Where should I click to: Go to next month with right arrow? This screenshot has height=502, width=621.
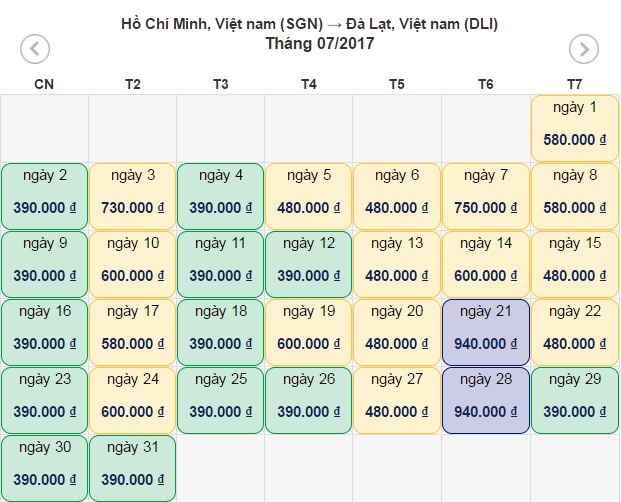tap(584, 49)
